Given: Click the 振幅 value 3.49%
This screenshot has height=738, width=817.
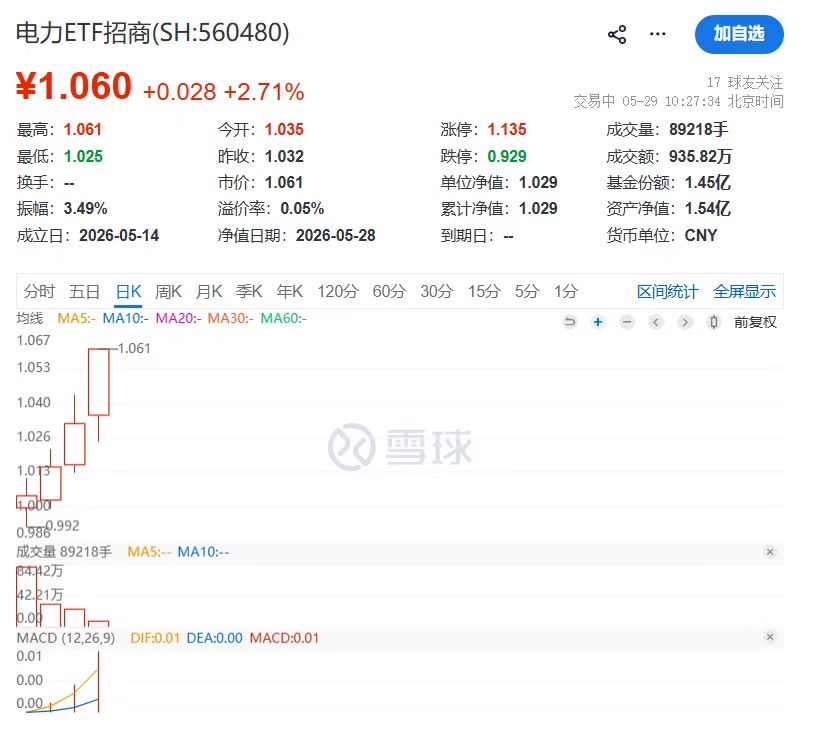Looking at the screenshot, I should click(x=85, y=208).
